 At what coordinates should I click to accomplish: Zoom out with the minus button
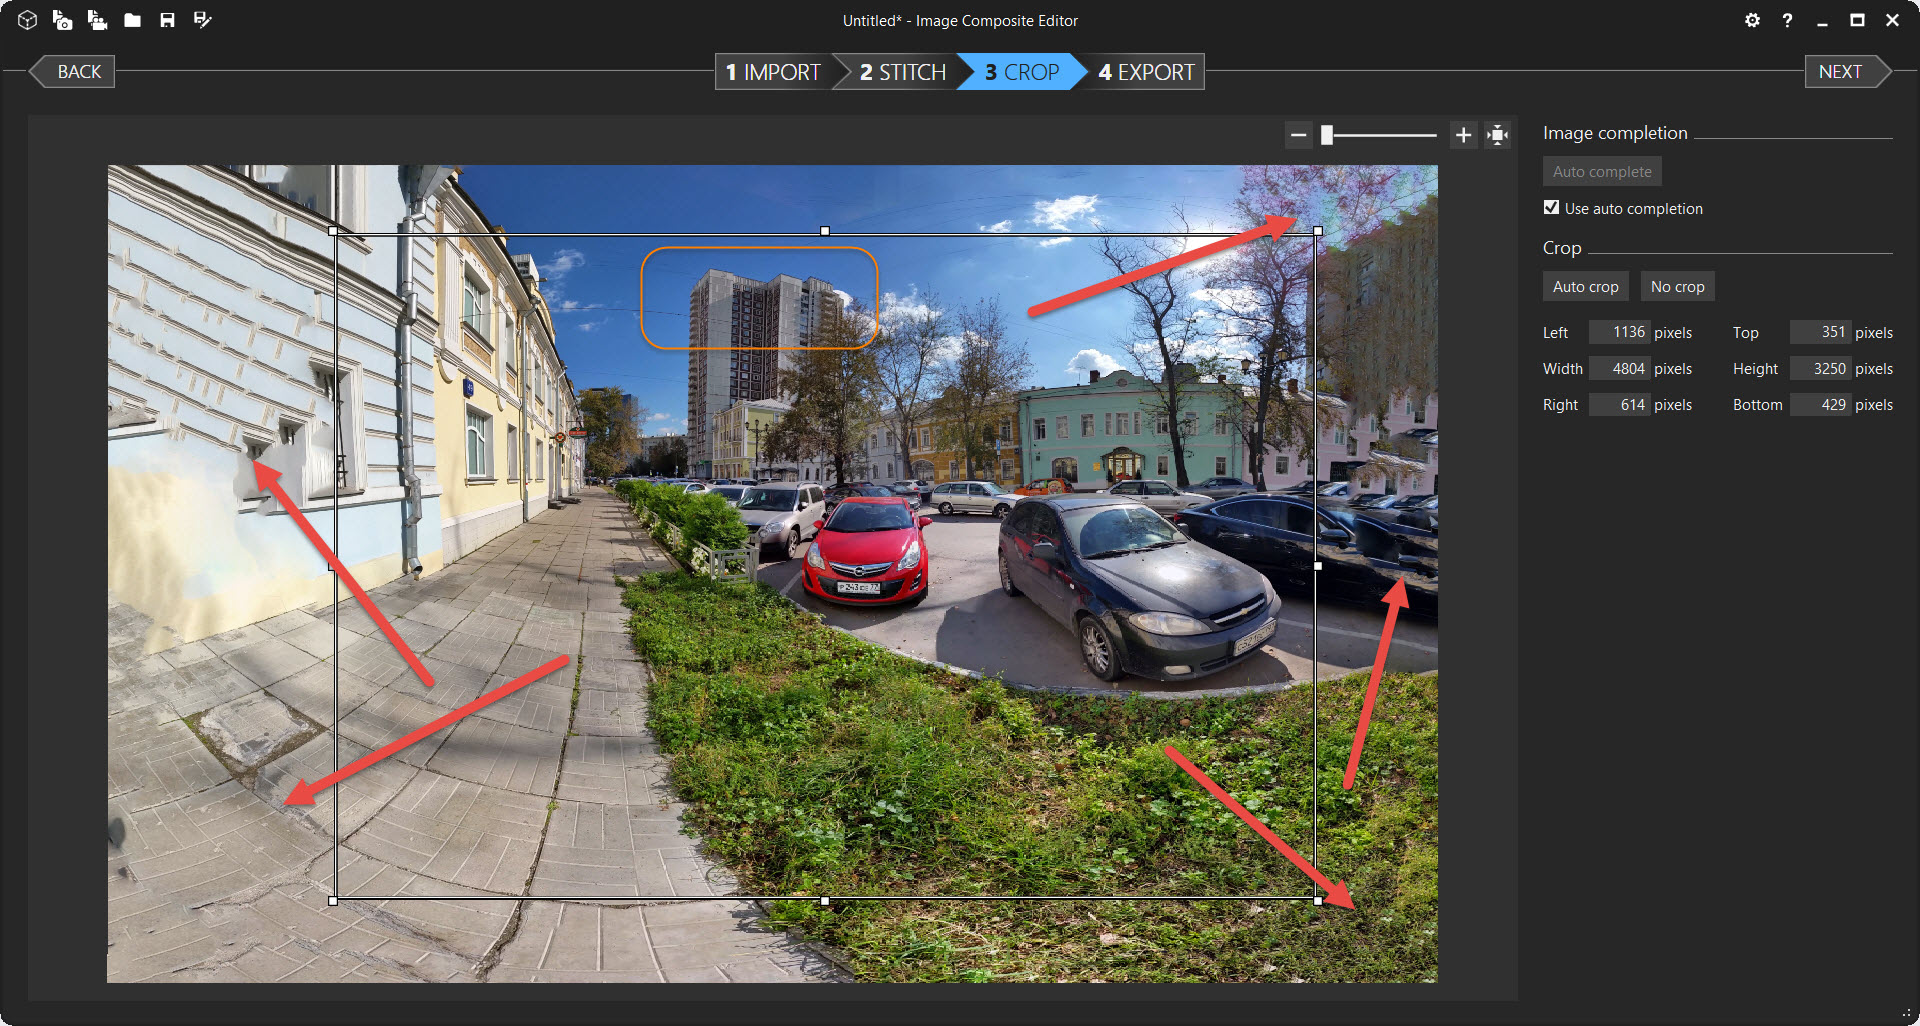click(1298, 135)
